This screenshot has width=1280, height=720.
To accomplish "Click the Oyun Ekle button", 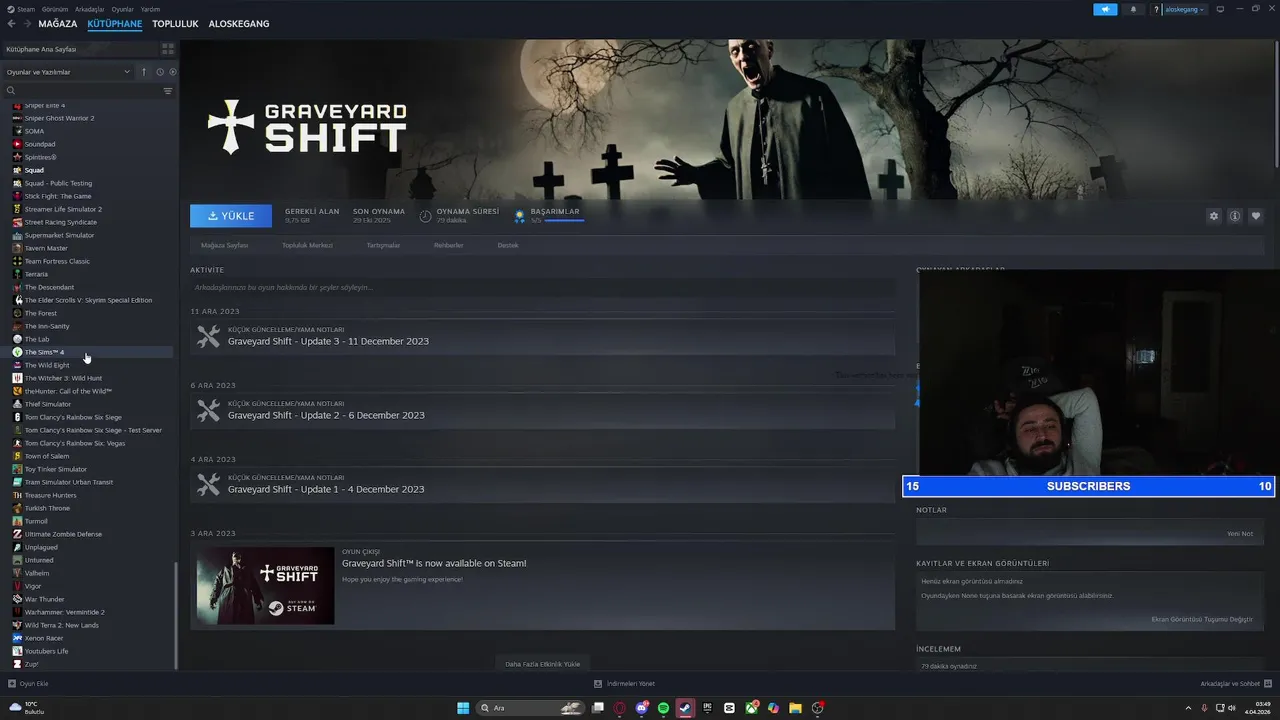I will (x=28, y=684).
